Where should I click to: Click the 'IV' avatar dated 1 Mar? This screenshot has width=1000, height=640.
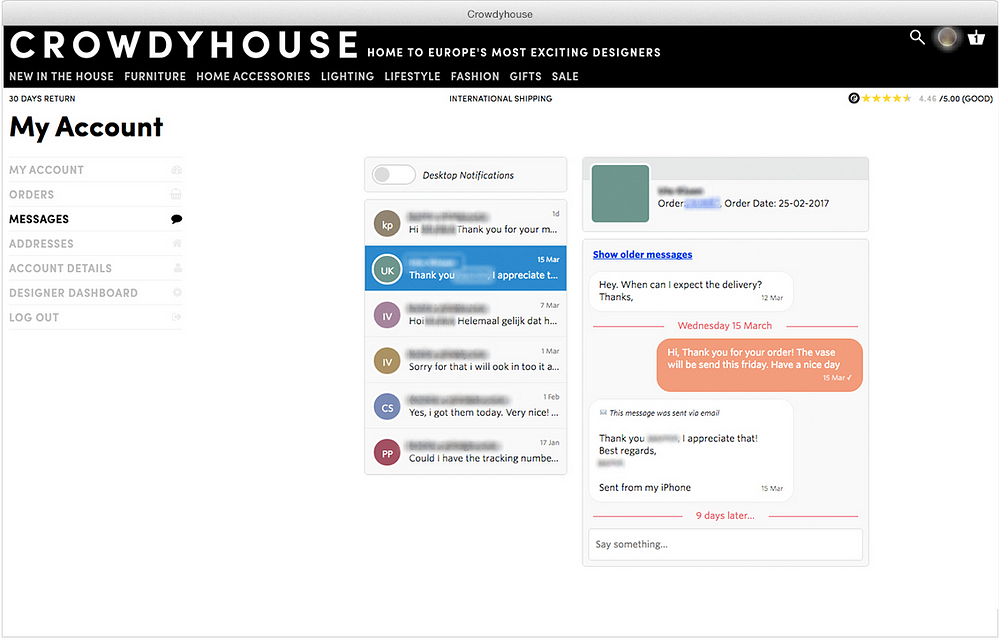[x=387, y=361]
